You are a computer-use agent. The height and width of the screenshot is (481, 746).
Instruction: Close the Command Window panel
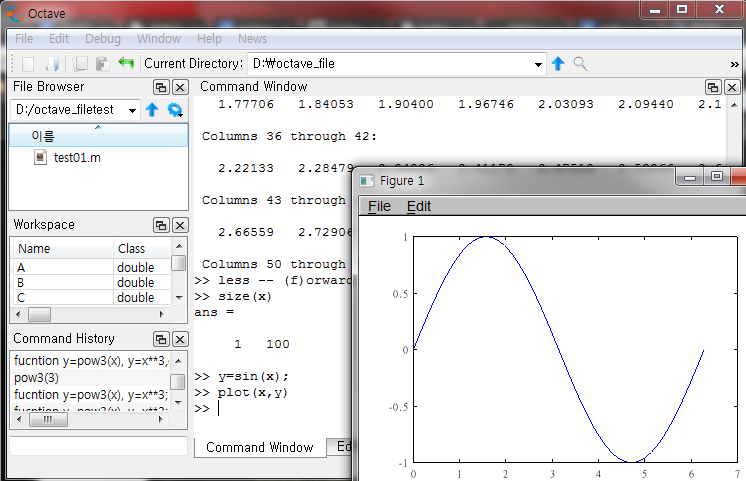(x=732, y=87)
